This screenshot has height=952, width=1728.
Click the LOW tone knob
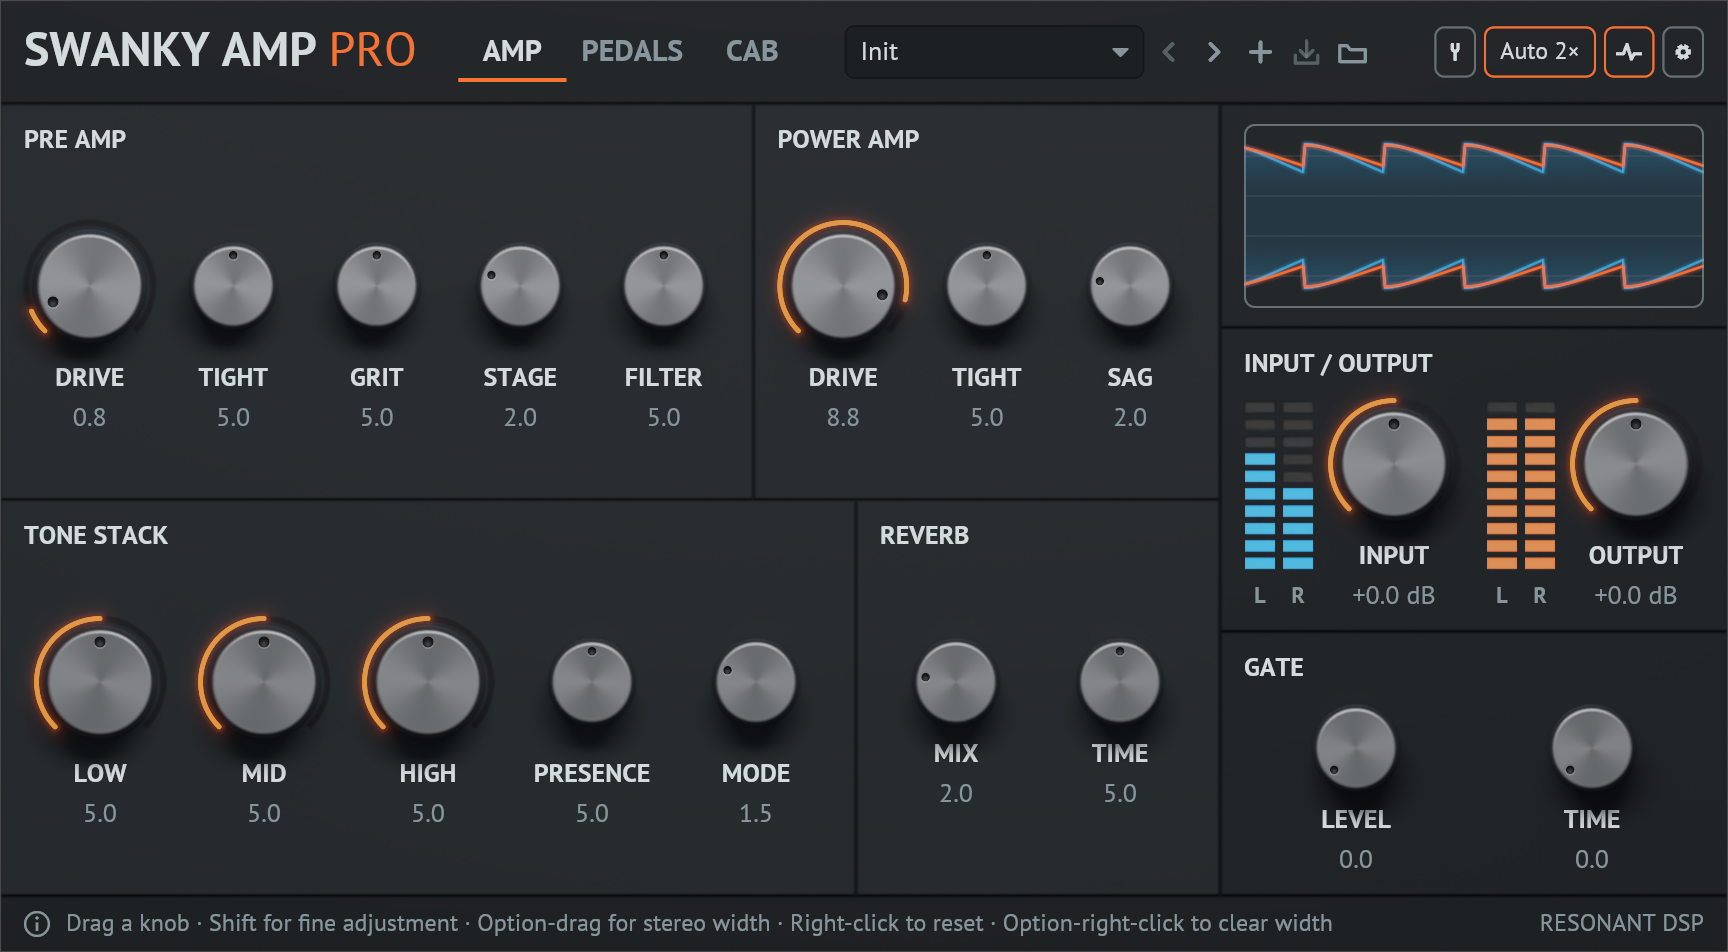(100, 682)
